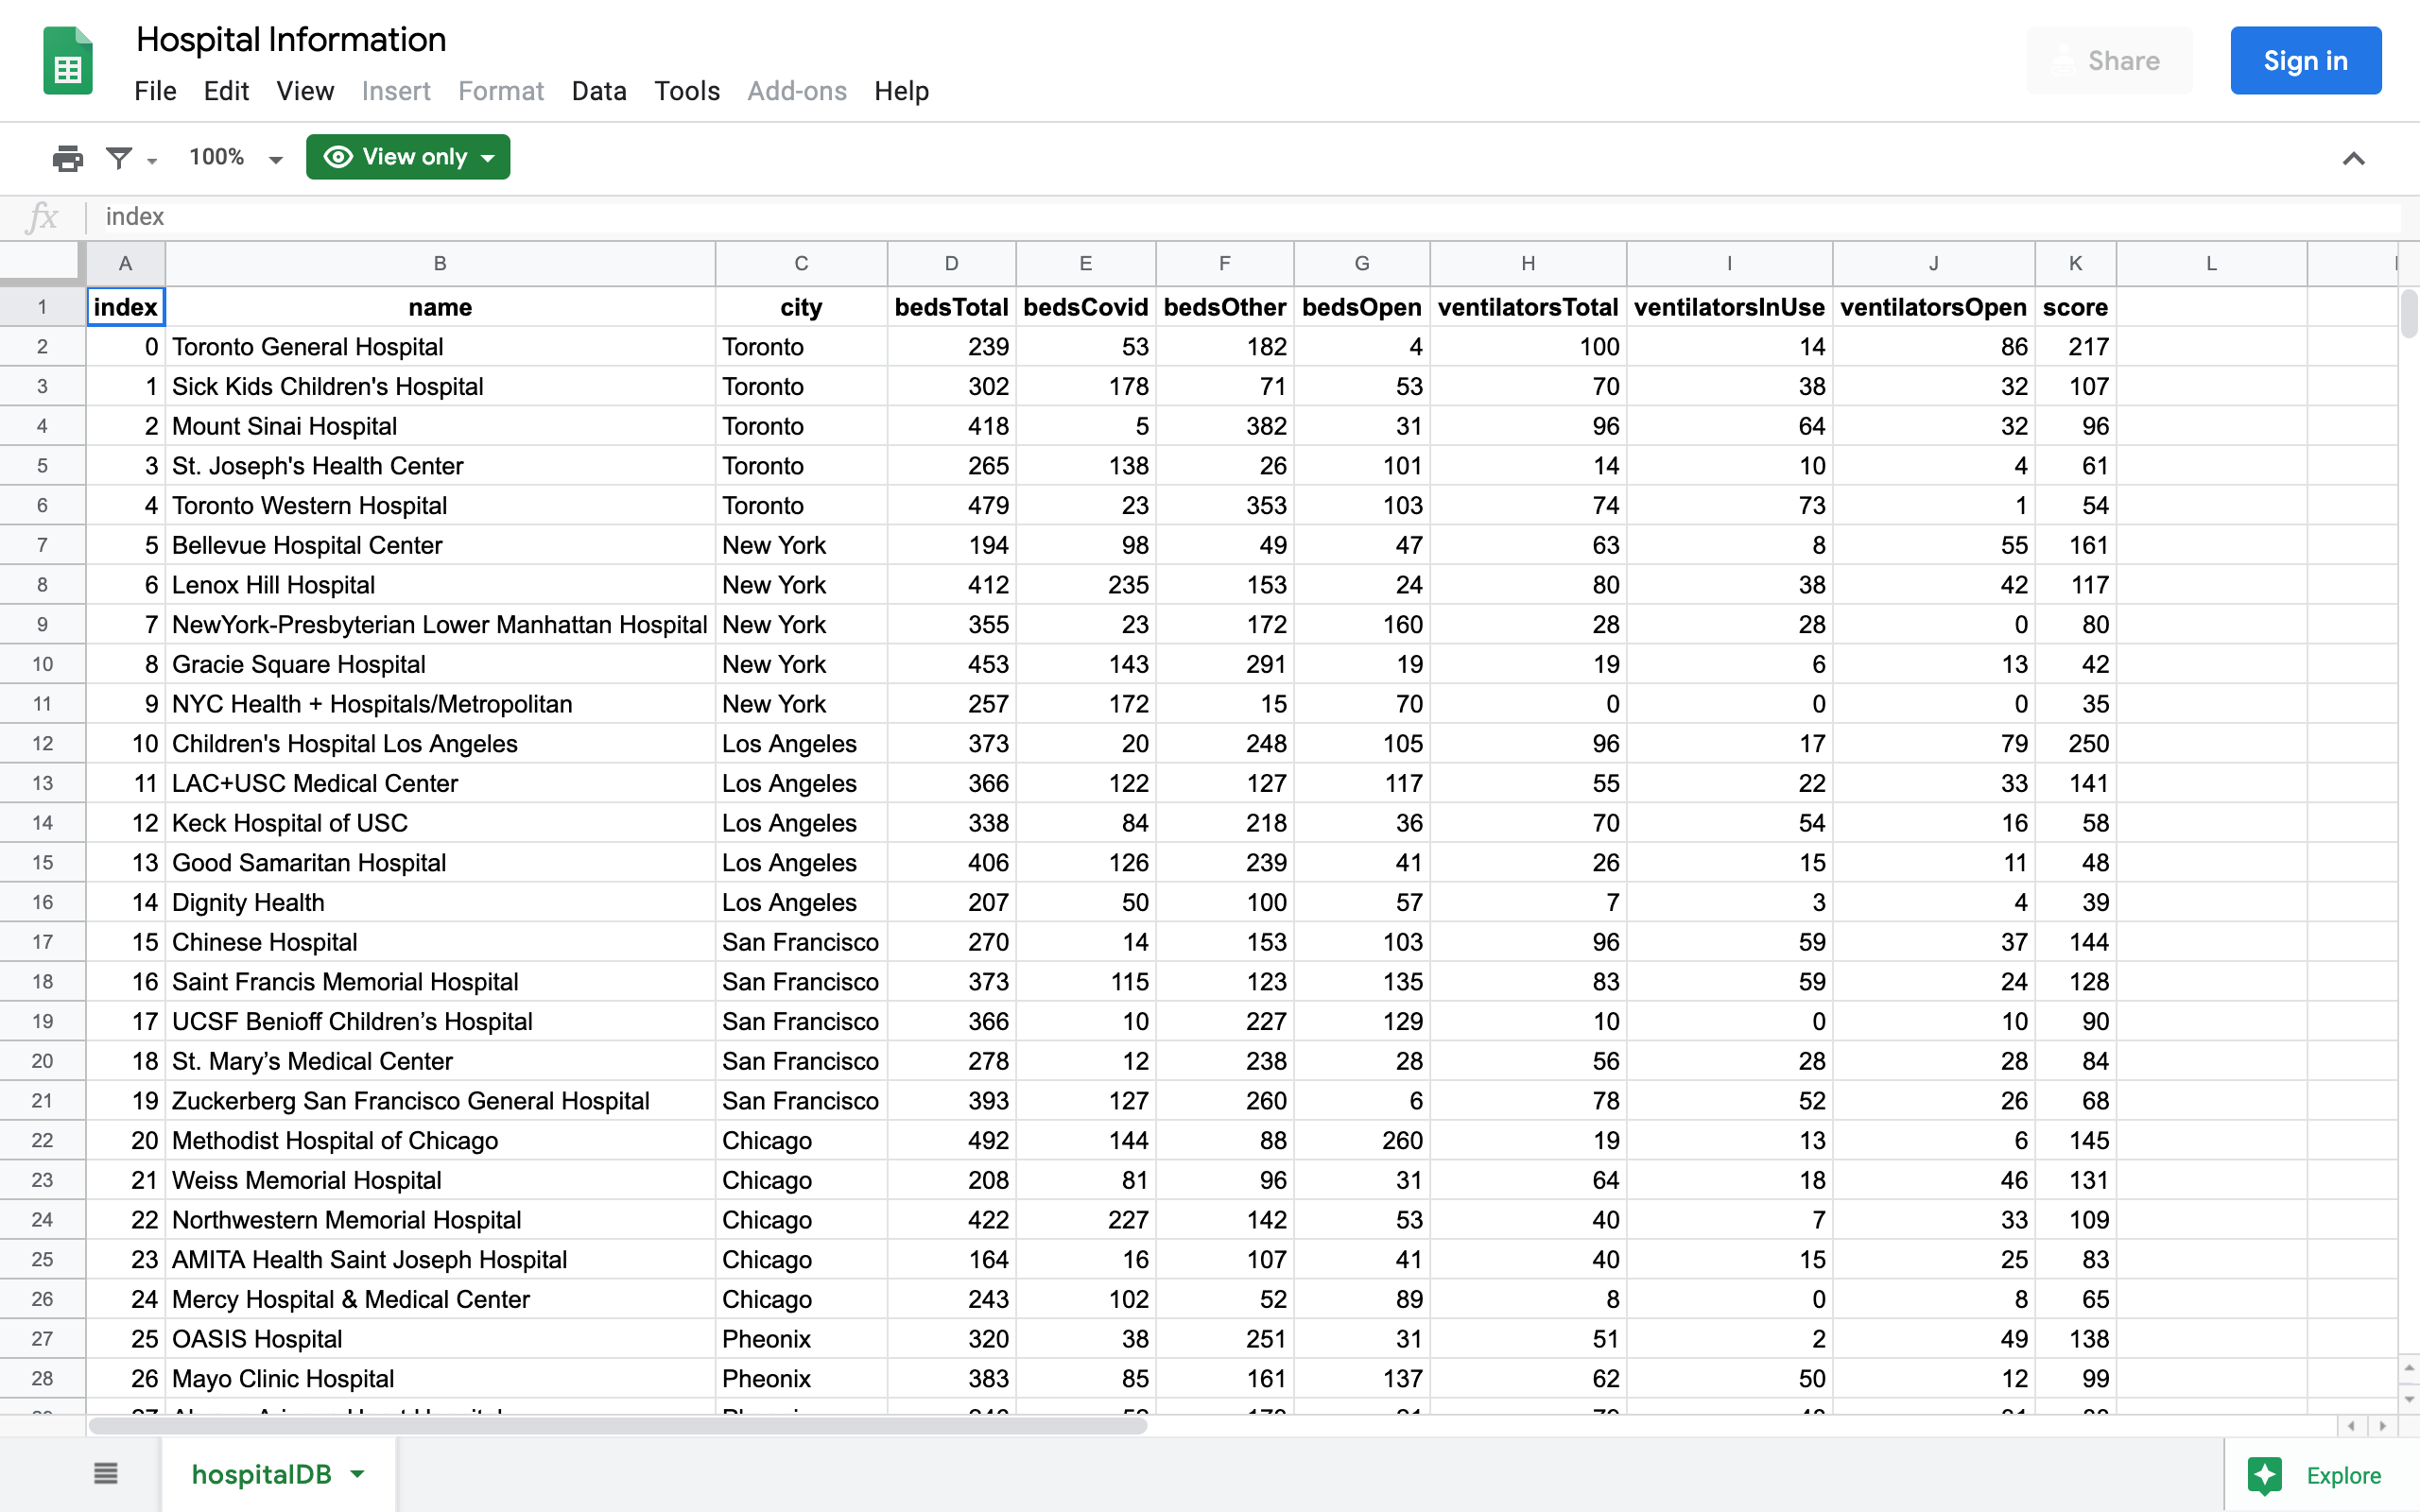Screen dimensions: 2420x1512
Task: Open the View only mode dropdown
Action: pyautogui.click(x=408, y=157)
